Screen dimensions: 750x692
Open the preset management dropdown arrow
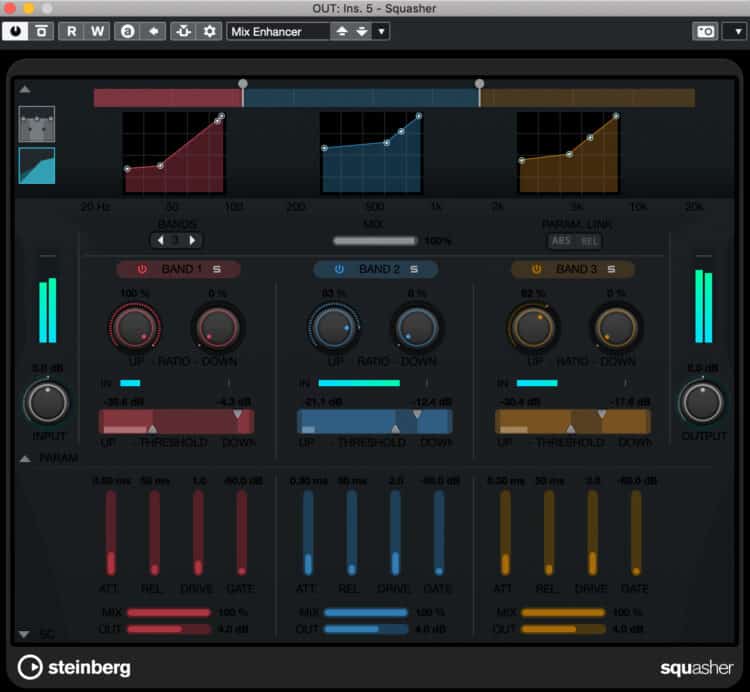pyautogui.click(x=381, y=32)
